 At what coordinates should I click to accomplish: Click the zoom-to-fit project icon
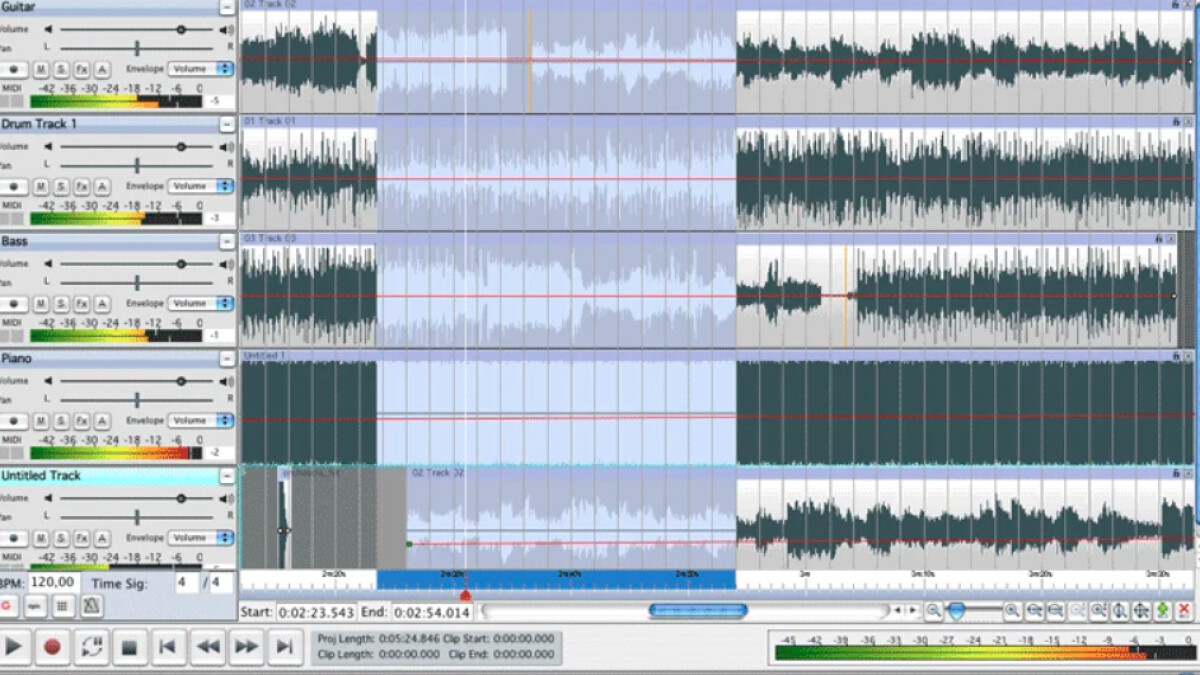tap(1141, 608)
